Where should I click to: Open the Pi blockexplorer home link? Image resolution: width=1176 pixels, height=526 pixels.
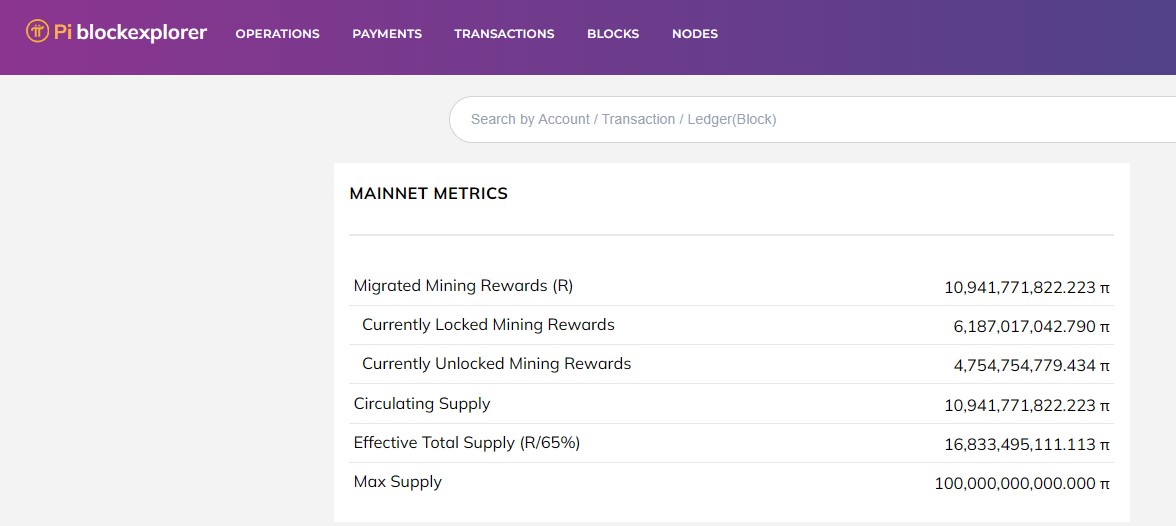116,32
